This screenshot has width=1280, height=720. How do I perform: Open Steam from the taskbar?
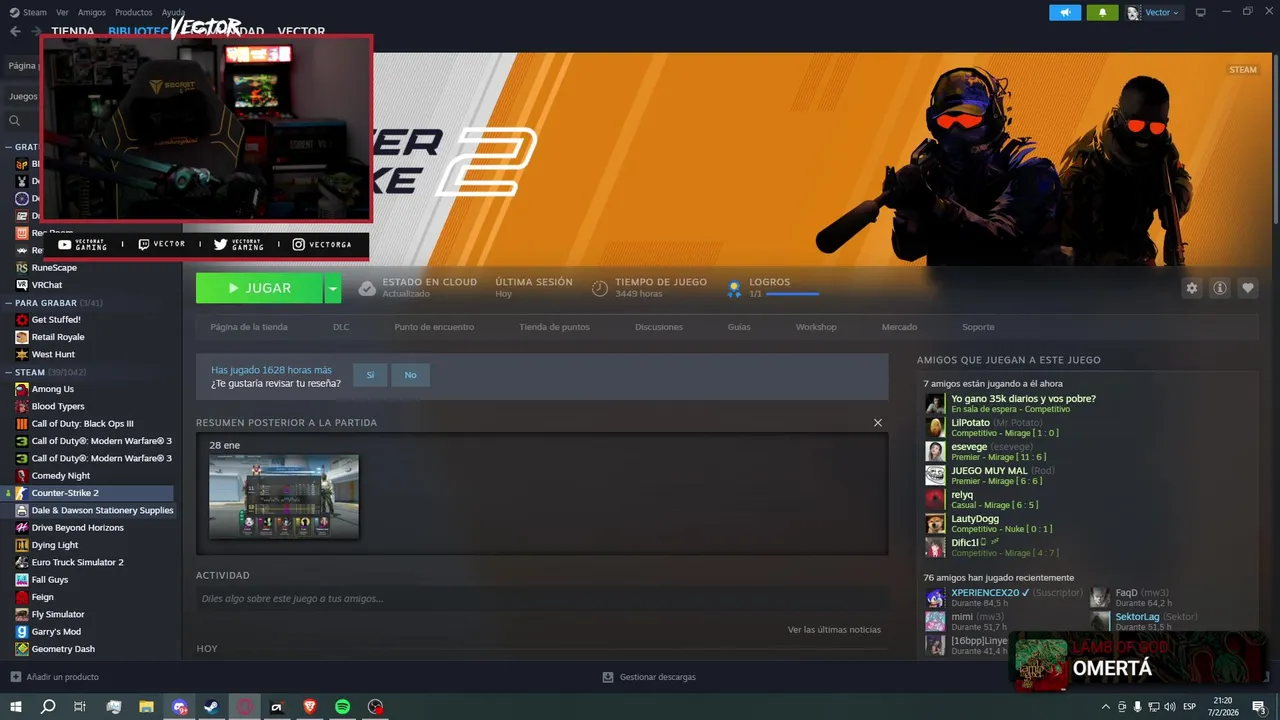tap(212, 707)
